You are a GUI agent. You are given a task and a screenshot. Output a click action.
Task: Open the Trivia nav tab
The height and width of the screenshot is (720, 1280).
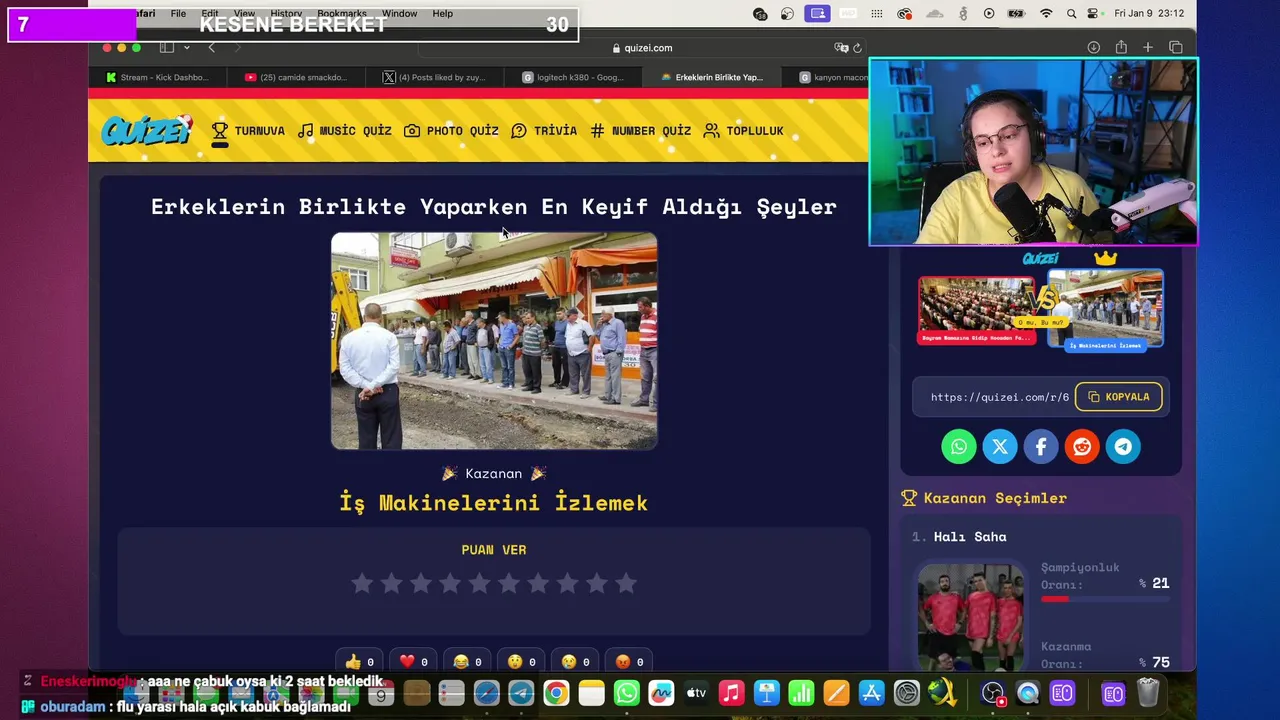click(x=544, y=131)
